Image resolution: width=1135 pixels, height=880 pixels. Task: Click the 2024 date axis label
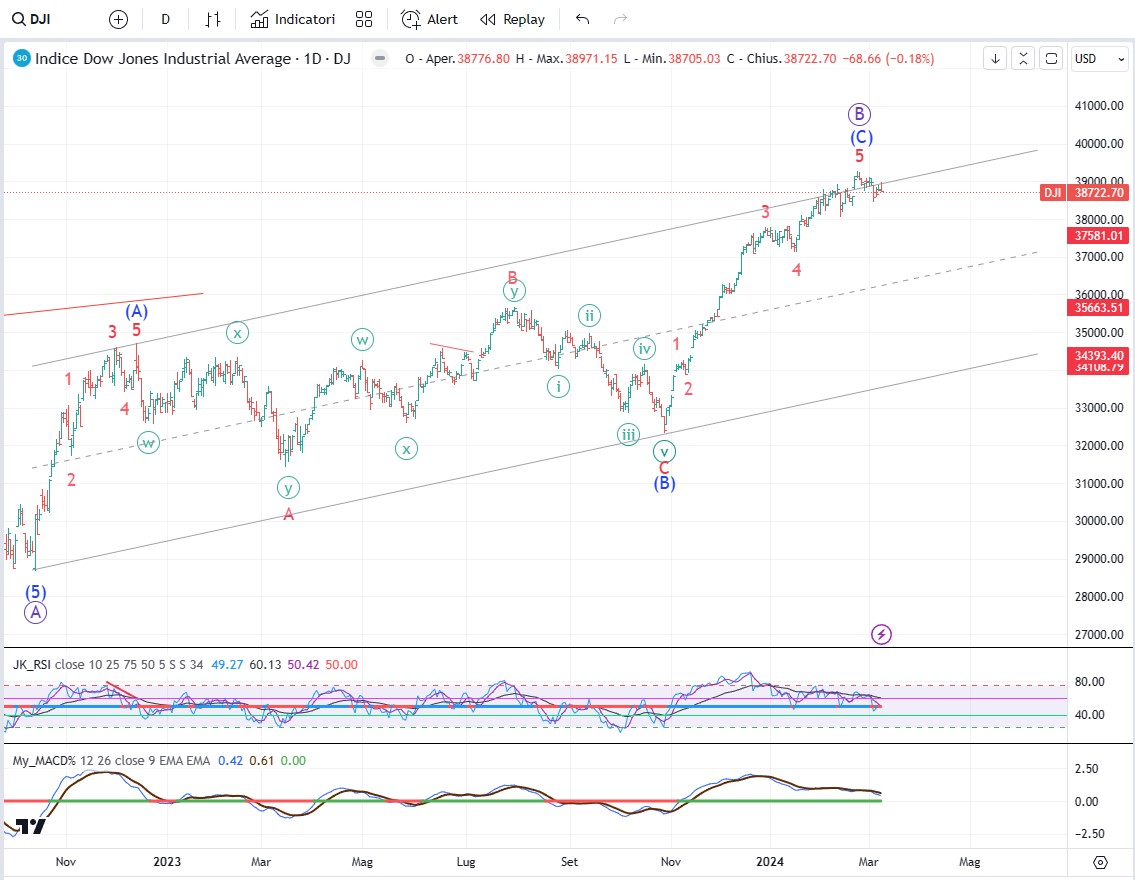point(770,861)
